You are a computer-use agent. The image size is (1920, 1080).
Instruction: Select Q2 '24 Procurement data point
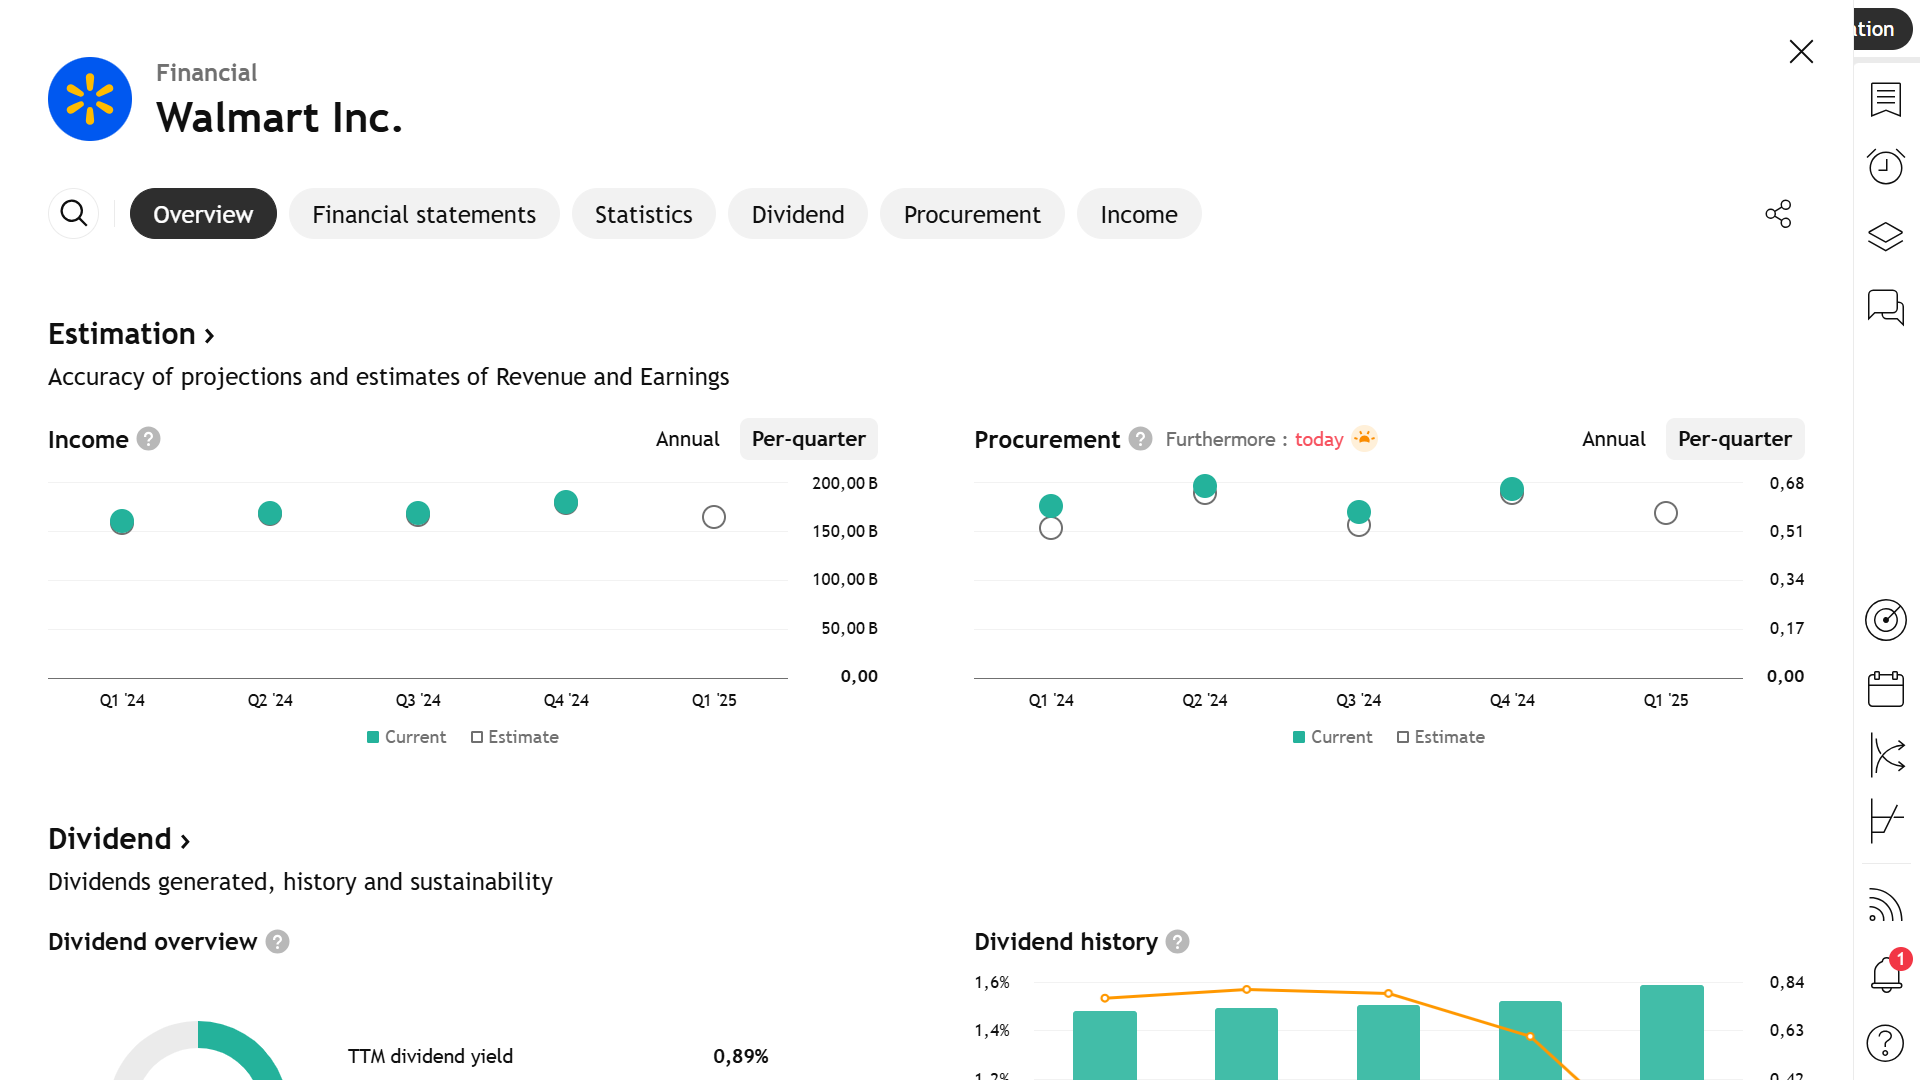(1205, 487)
